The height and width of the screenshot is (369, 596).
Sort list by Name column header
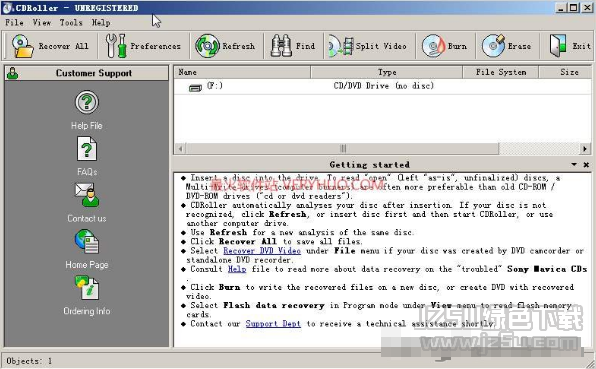242,72
